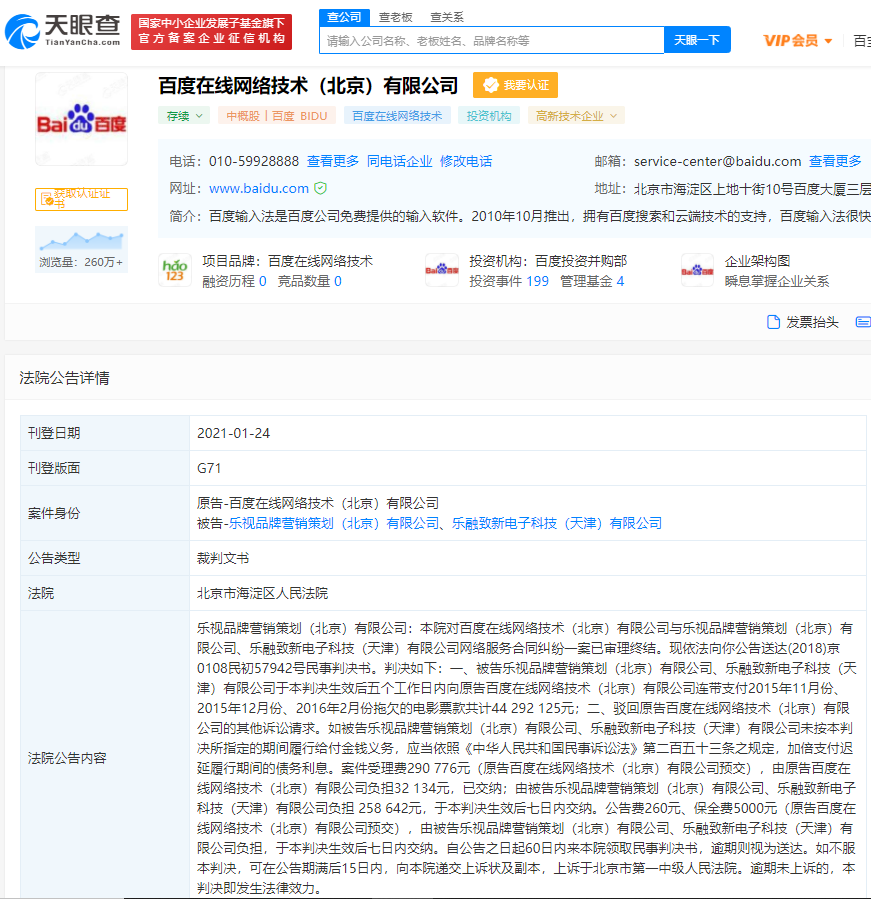871x899 pixels.
Task: Click the 项目品牌: 百度在线网络技术 text
Action: tap(288, 261)
